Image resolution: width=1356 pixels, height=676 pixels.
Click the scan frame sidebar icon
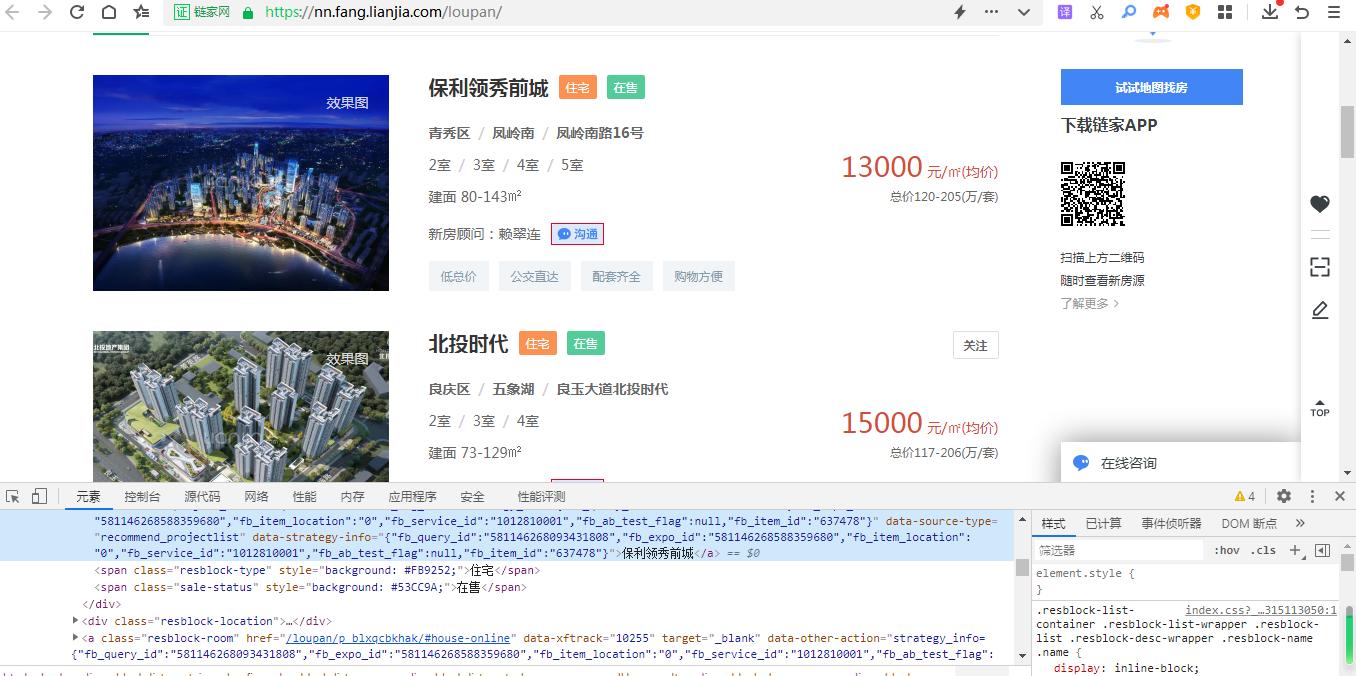coord(1320,267)
